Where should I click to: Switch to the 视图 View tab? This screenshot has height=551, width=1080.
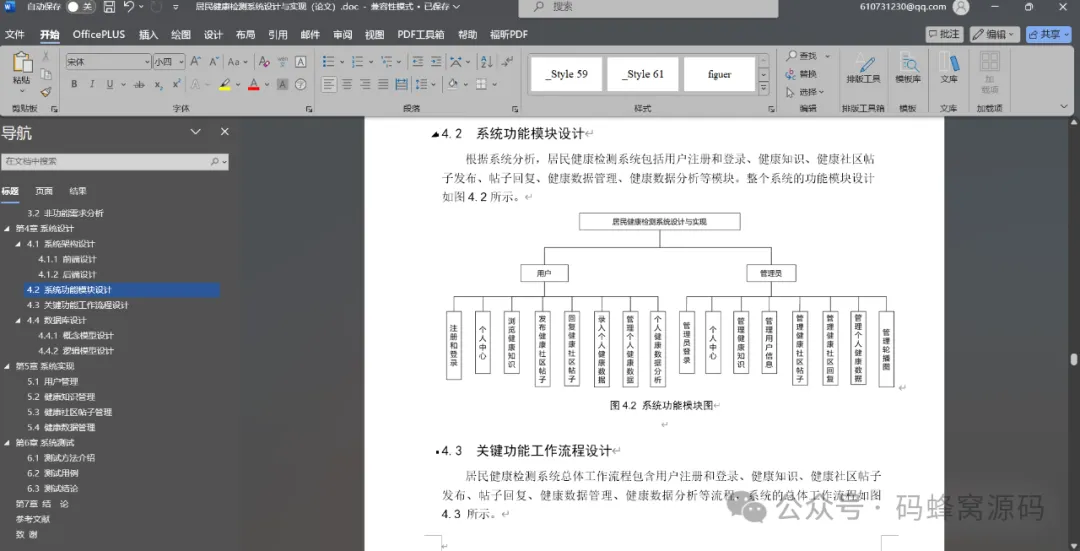click(374, 34)
